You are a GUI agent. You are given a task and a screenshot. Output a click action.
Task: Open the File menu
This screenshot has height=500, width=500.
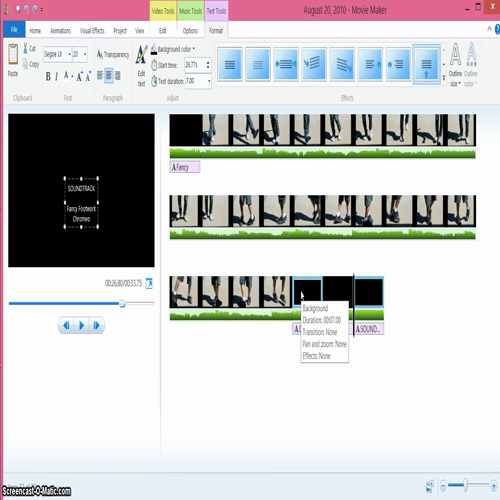tap(14, 30)
